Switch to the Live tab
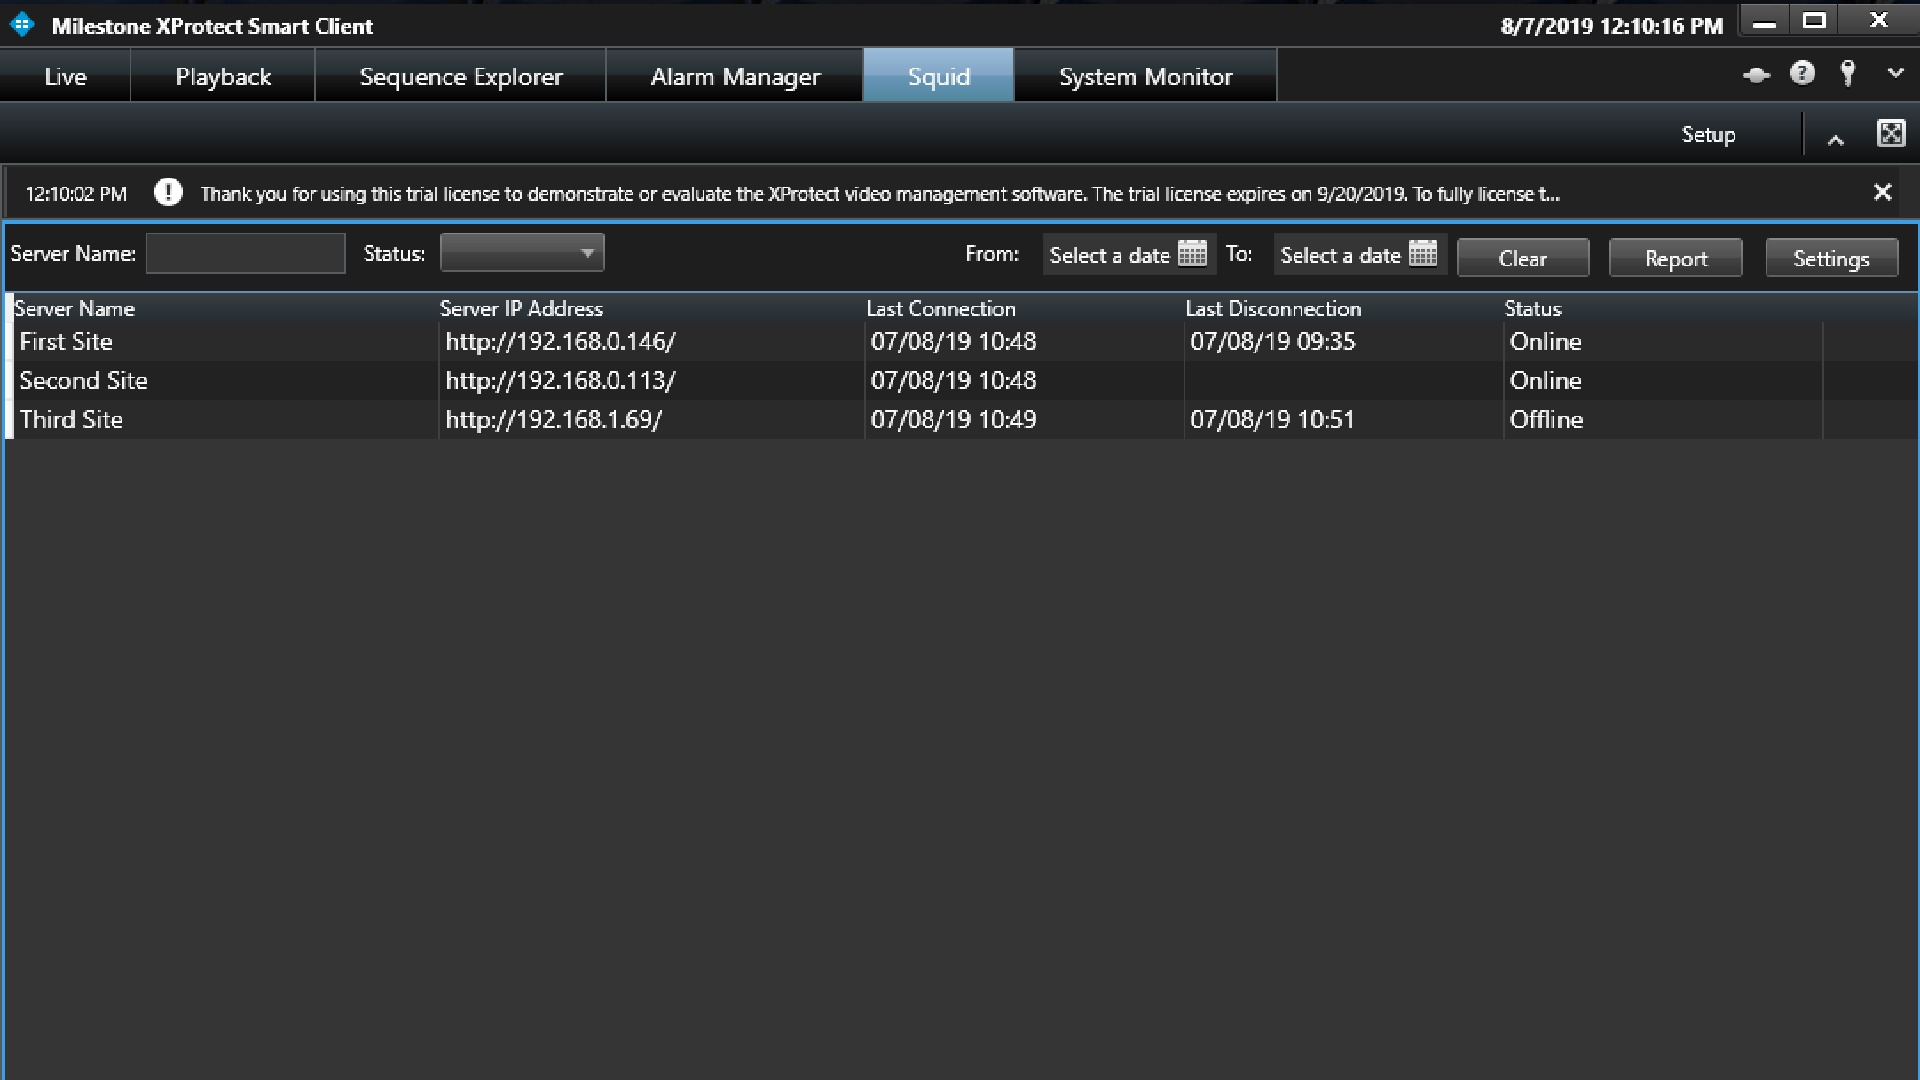 click(x=65, y=76)
